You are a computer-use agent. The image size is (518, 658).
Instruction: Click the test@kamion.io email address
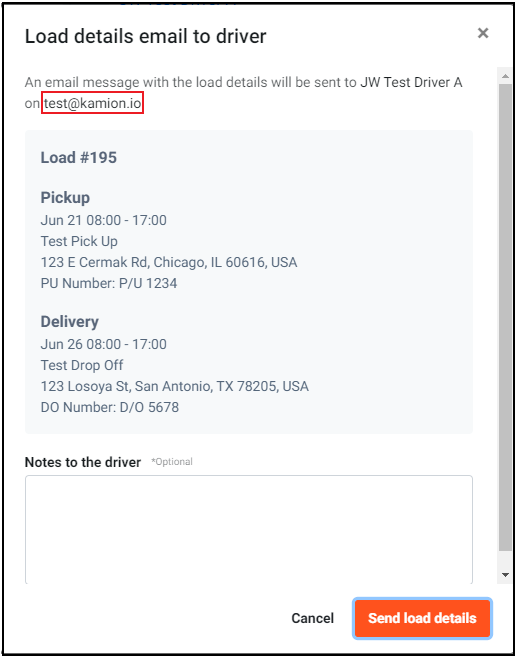92,103
